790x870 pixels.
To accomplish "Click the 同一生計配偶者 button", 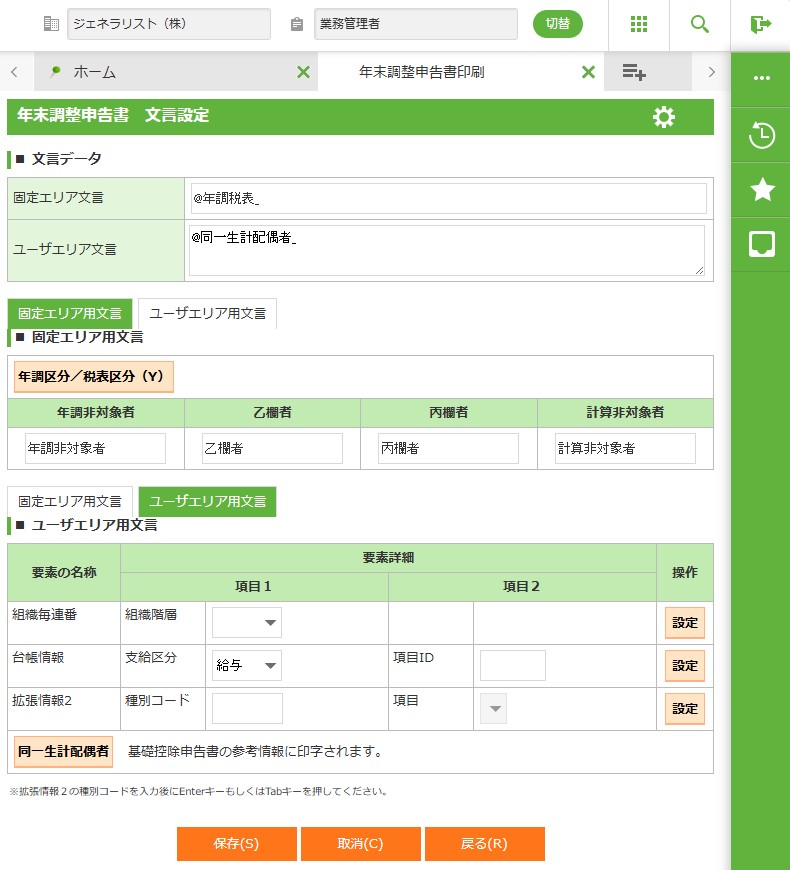I will (x=63, y=751).
